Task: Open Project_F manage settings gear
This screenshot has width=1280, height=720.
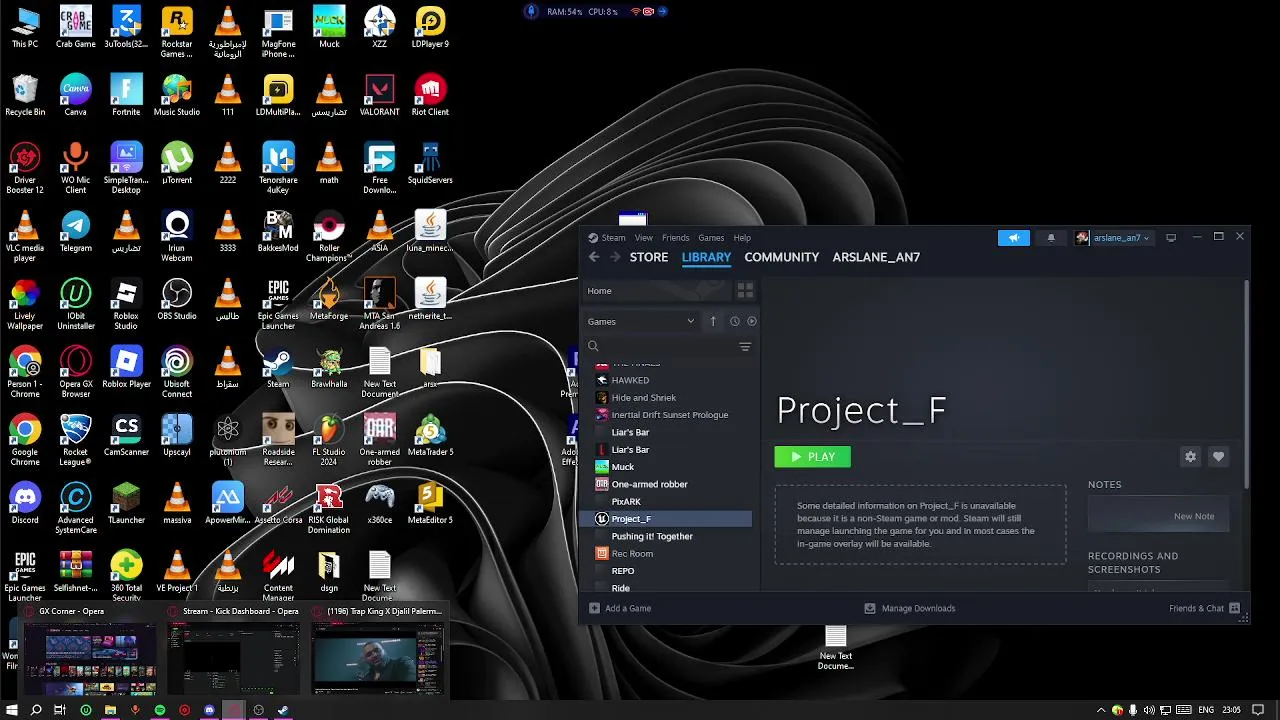Action: pos(1190,456)
